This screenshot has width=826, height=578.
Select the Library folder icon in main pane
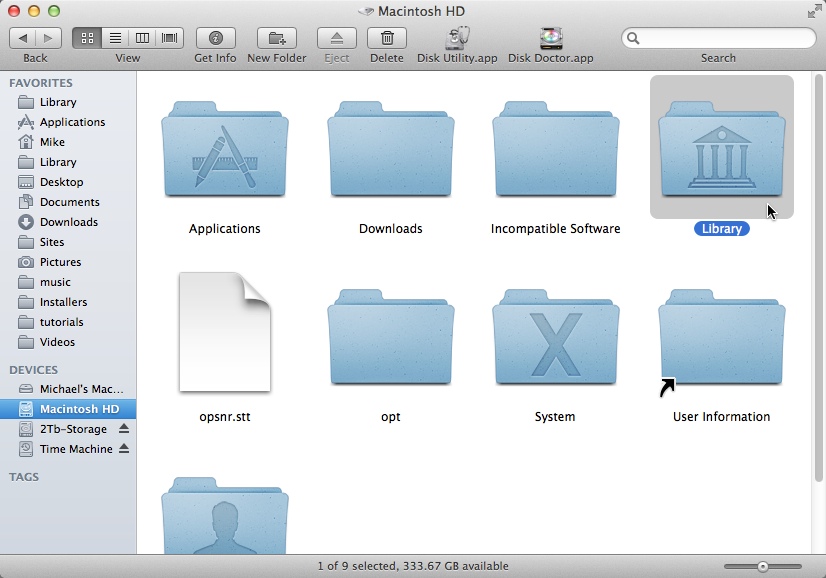coord(722,150)
